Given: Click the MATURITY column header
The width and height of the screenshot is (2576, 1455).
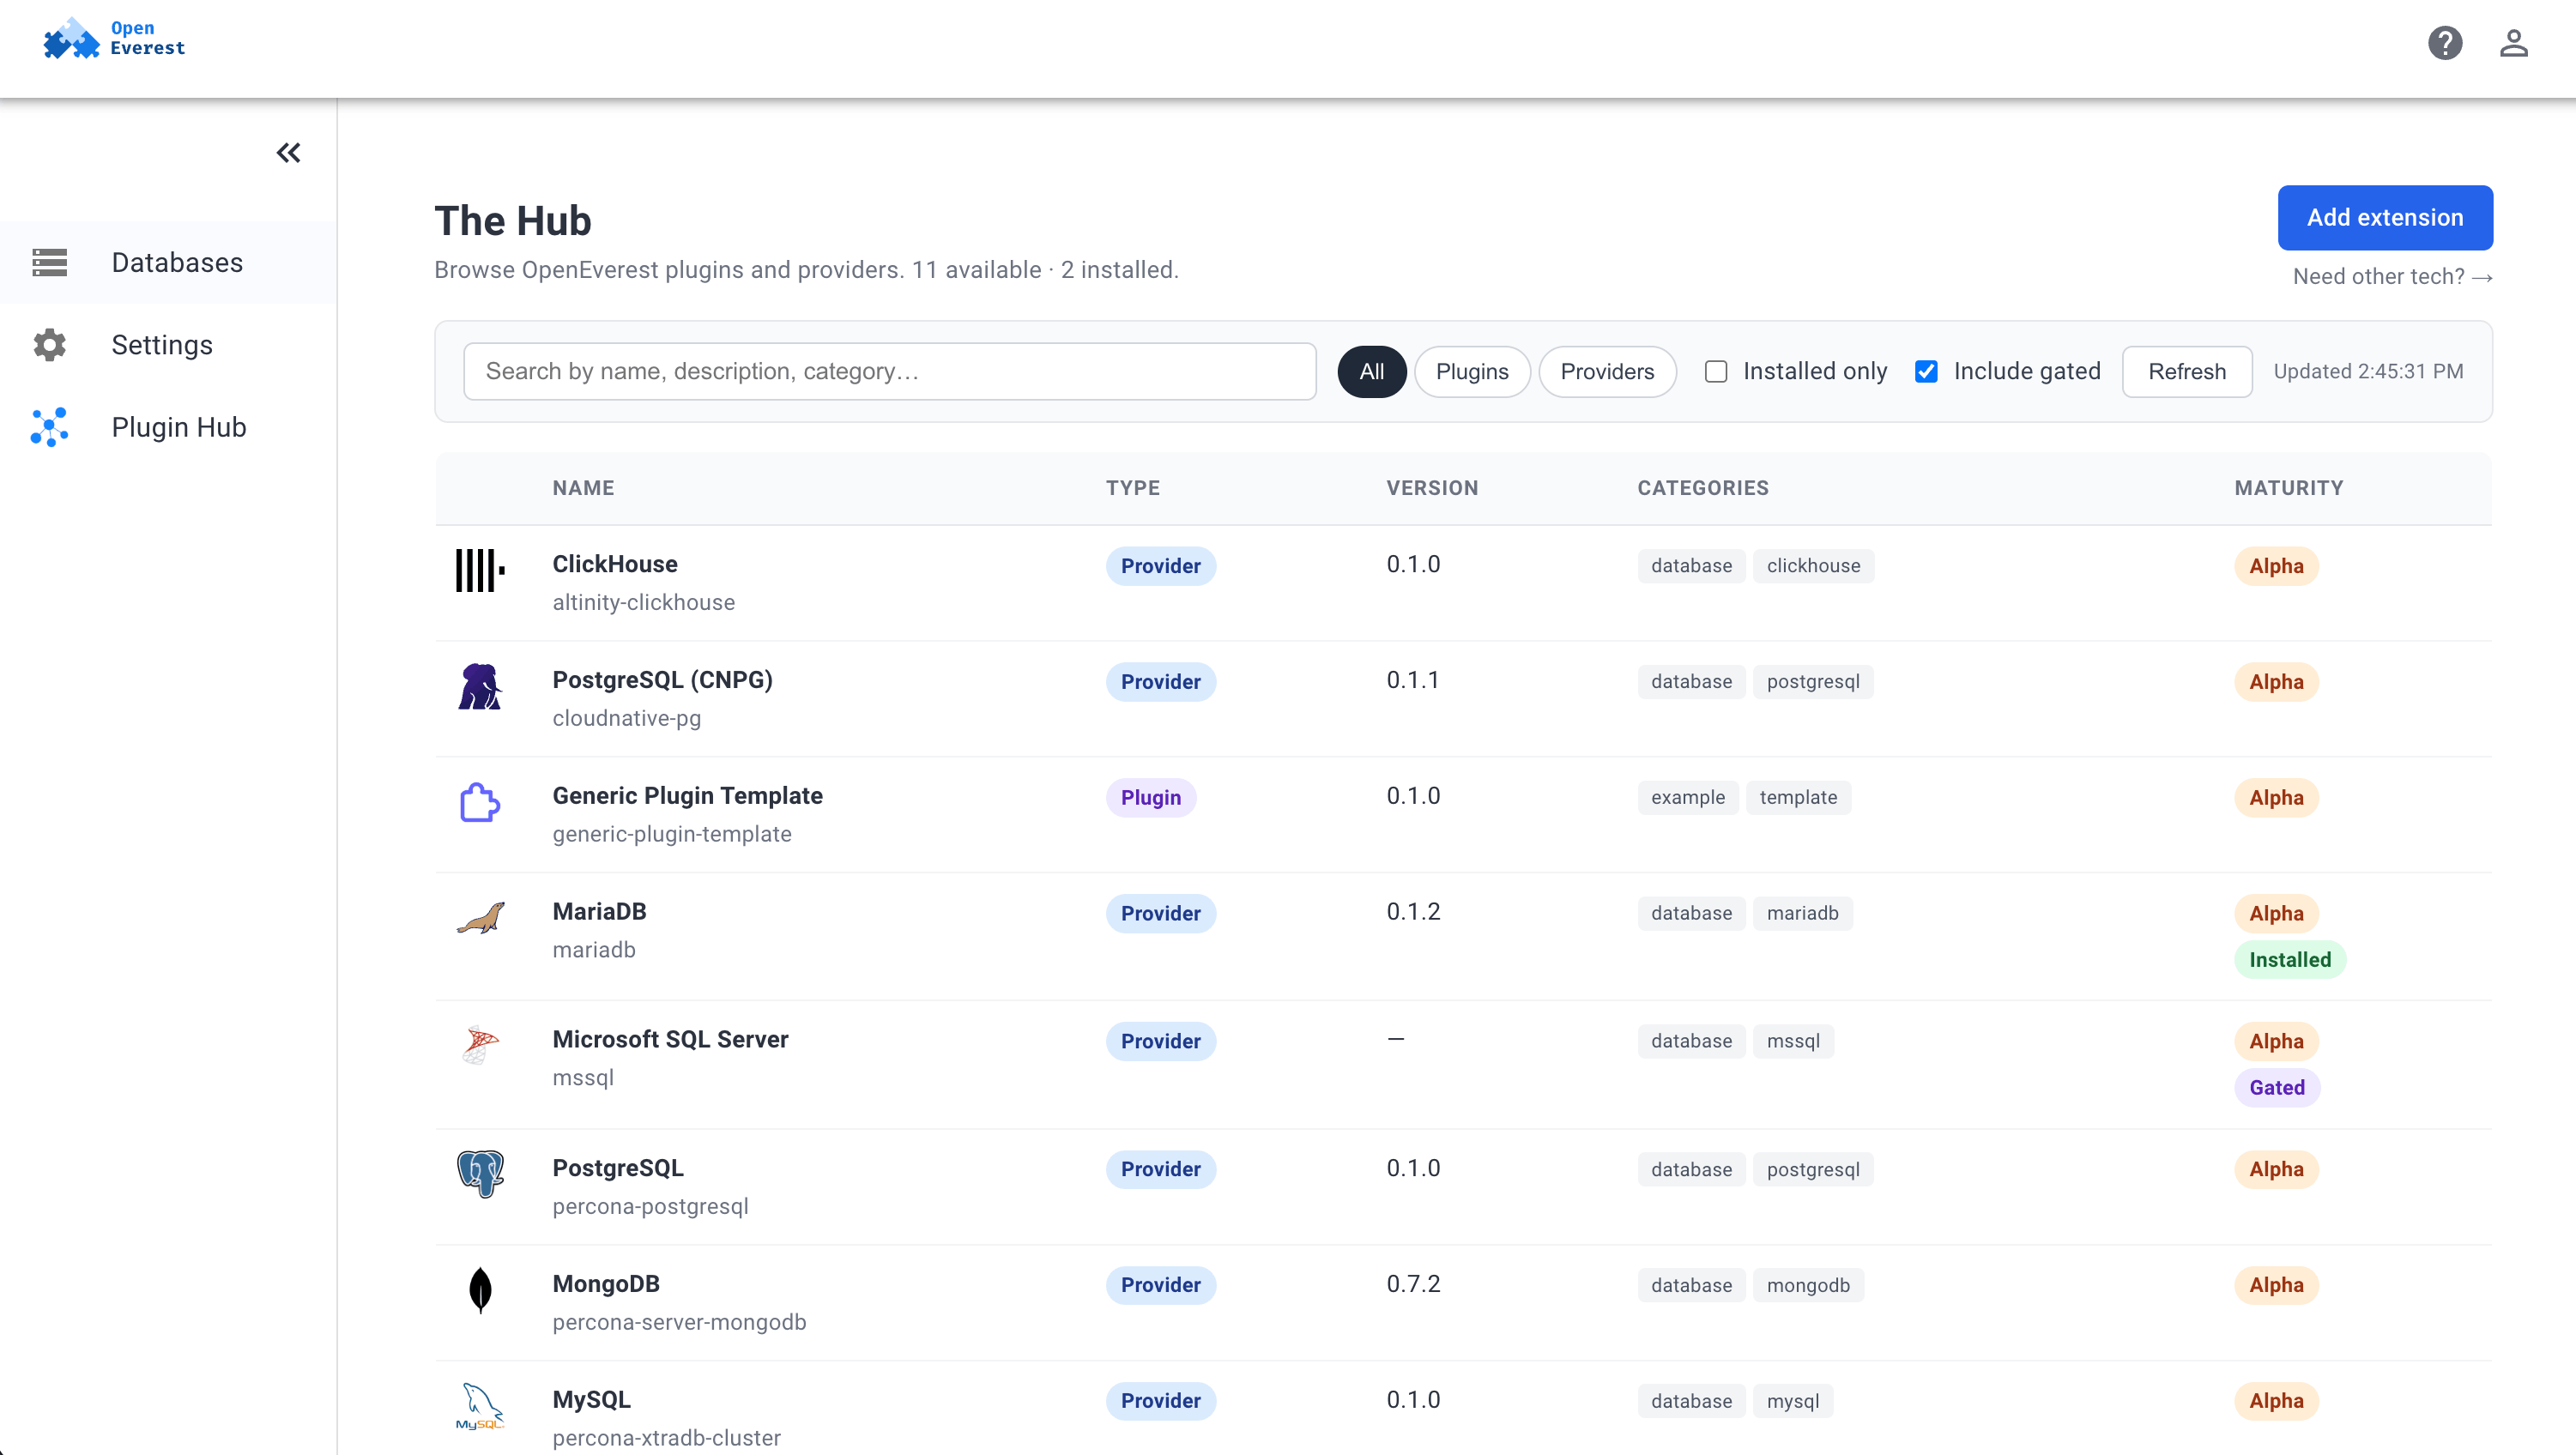Looking at the screenshot, I should click(x=2288, y=488).
